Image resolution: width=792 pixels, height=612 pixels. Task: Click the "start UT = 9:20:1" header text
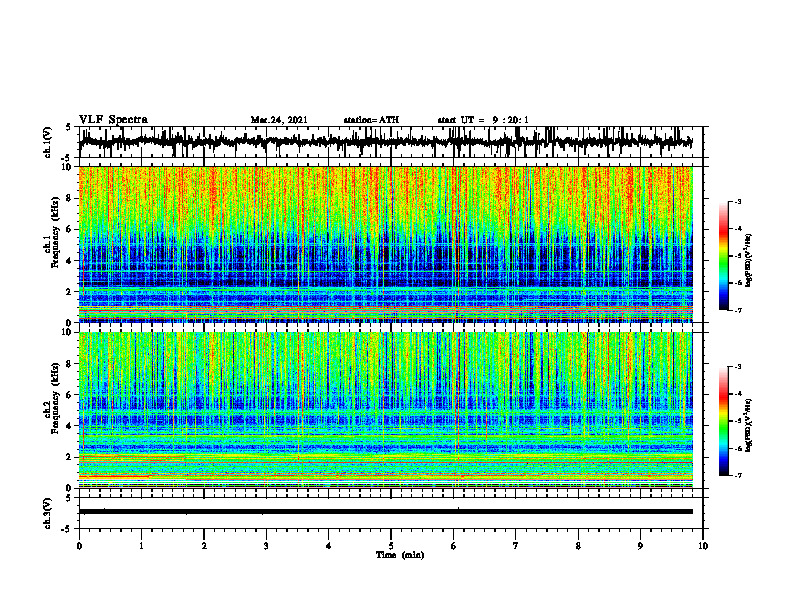coord(483,120)
